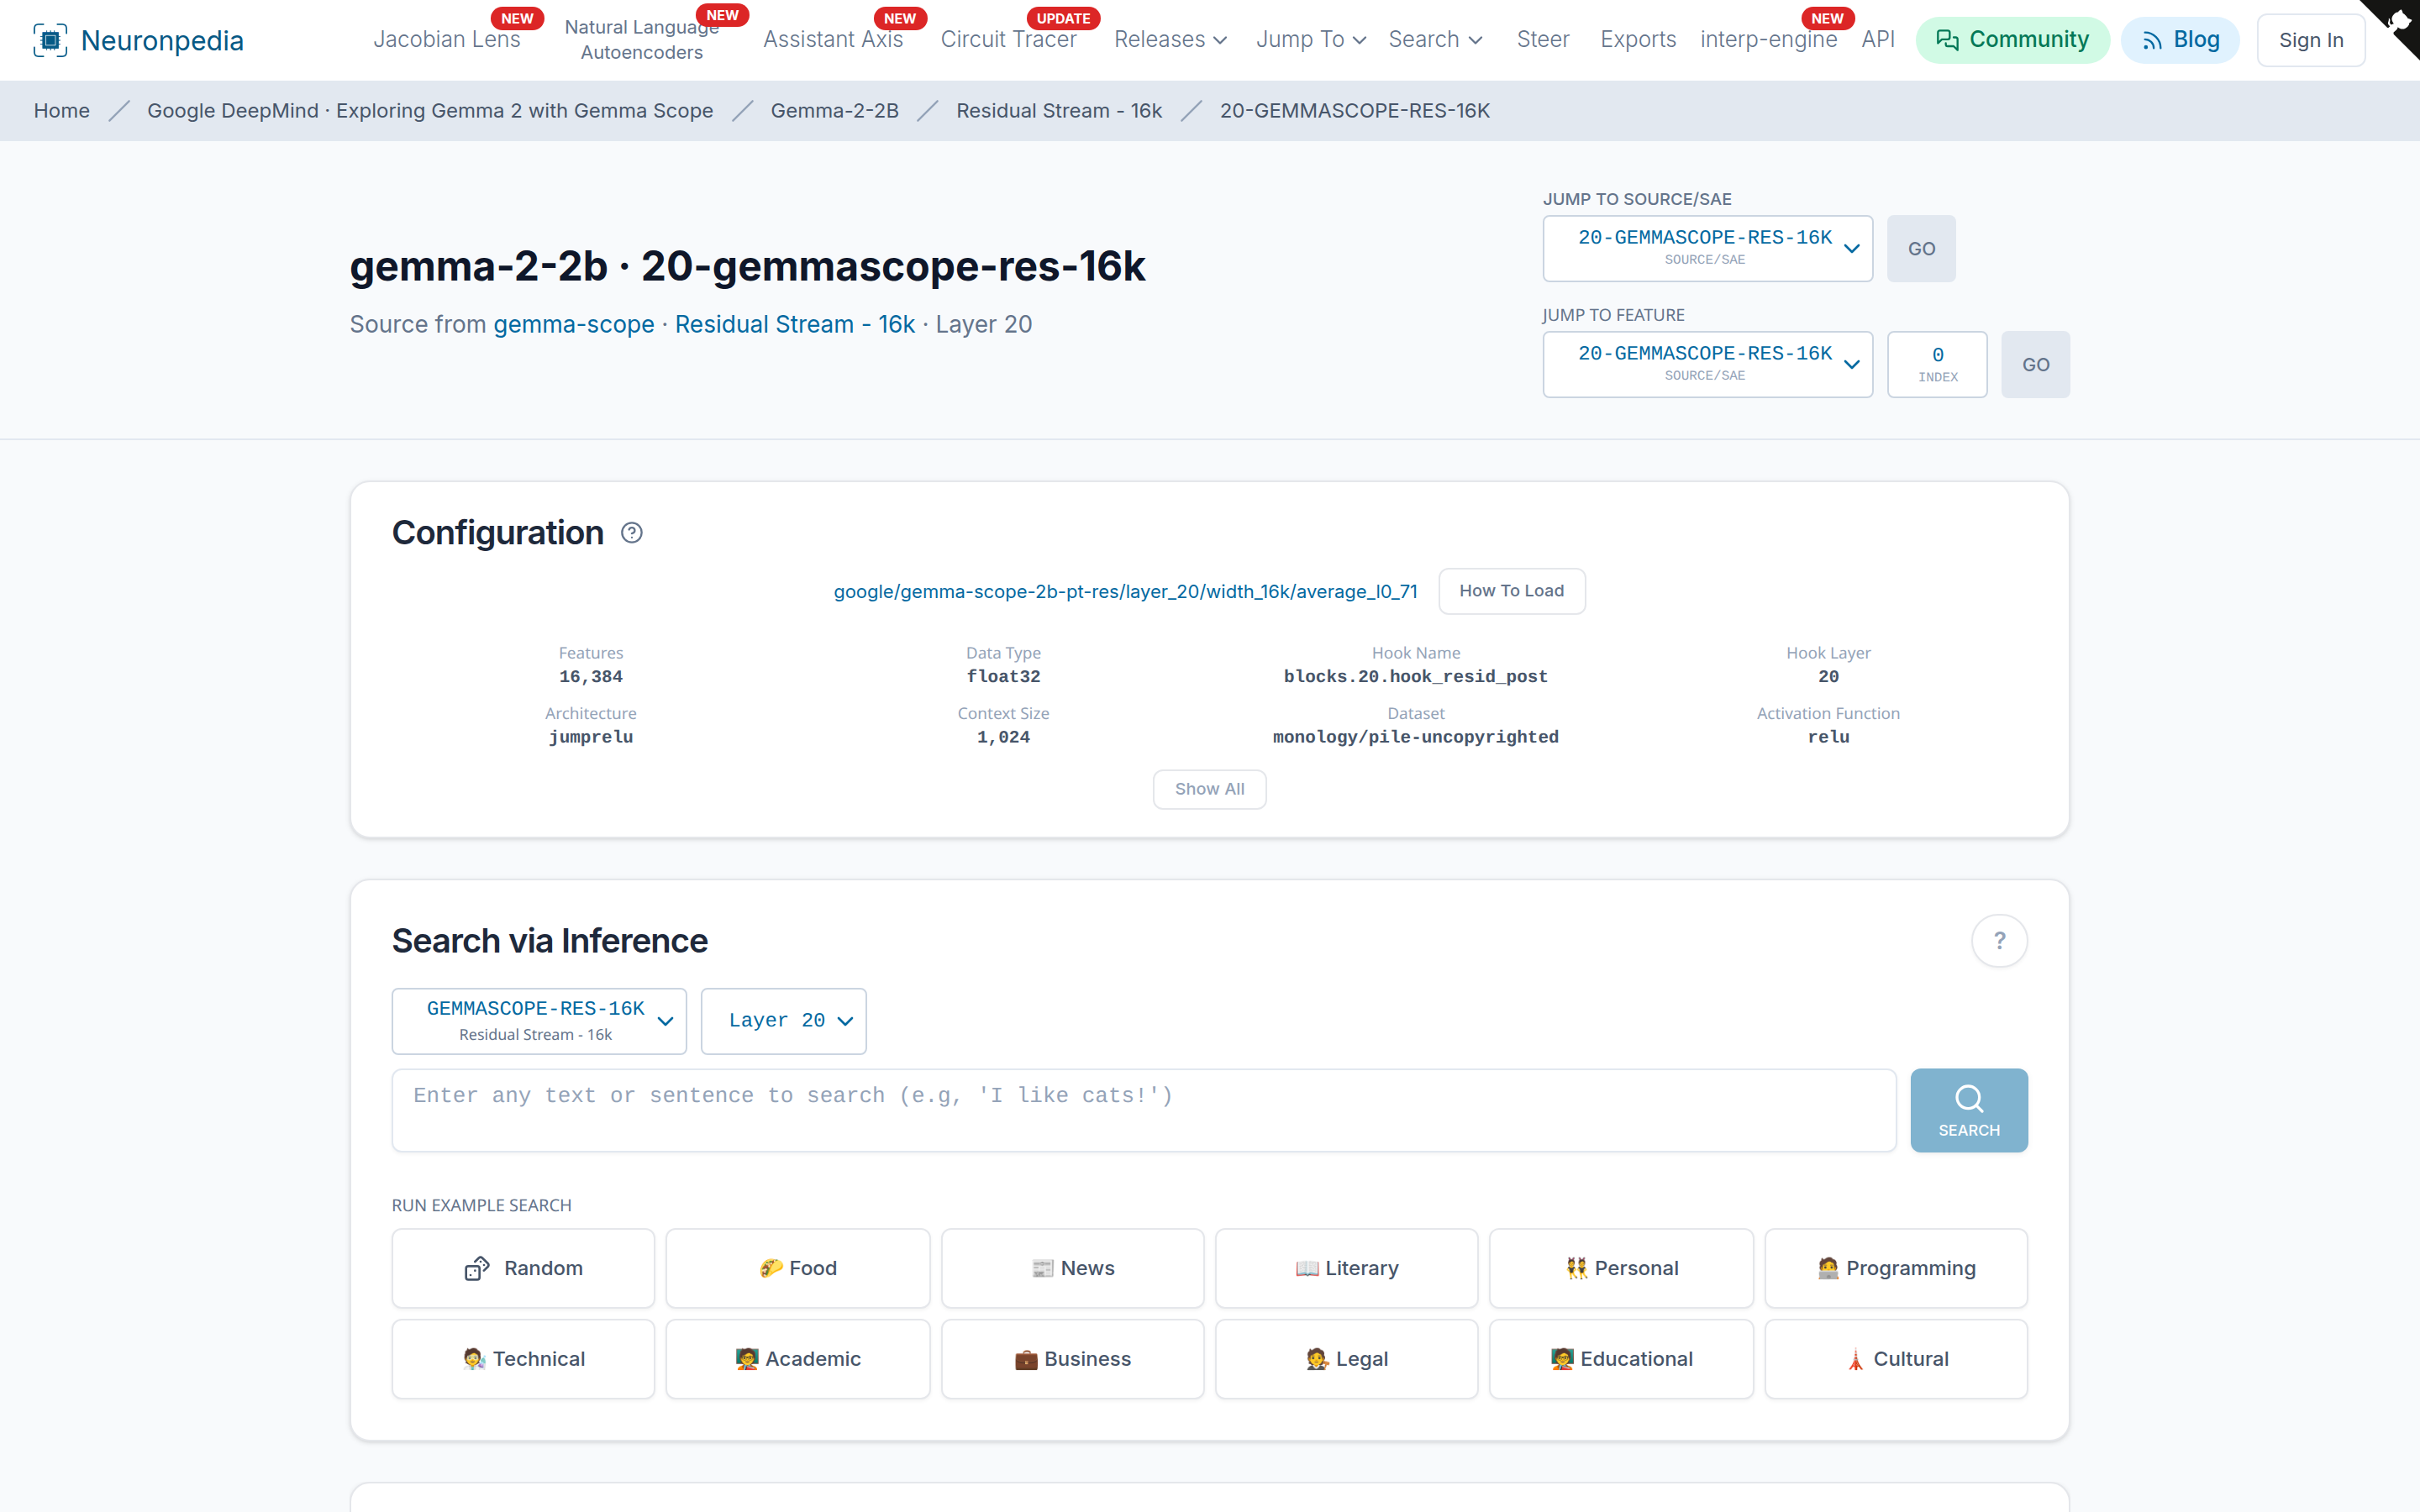Screen dimensions: 2420x1512
Task: Run the Literary example search
Action: pos(1346,1268)
